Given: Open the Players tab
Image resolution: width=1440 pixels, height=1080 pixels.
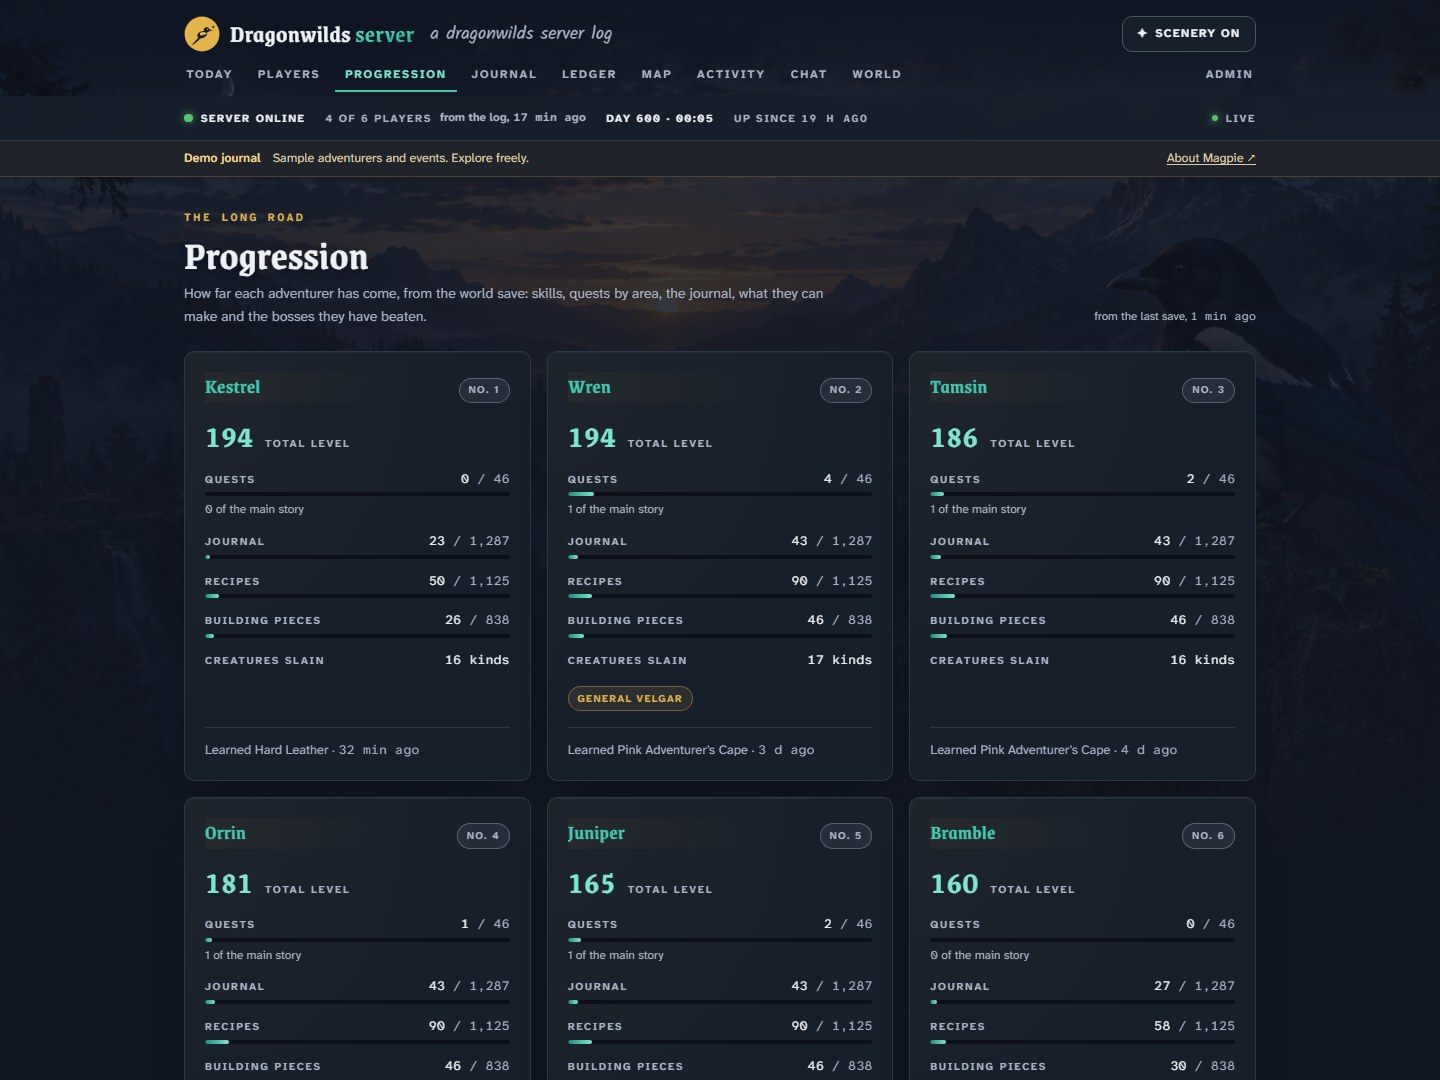Looking at the screenshot, I should (x=288, y=74).
